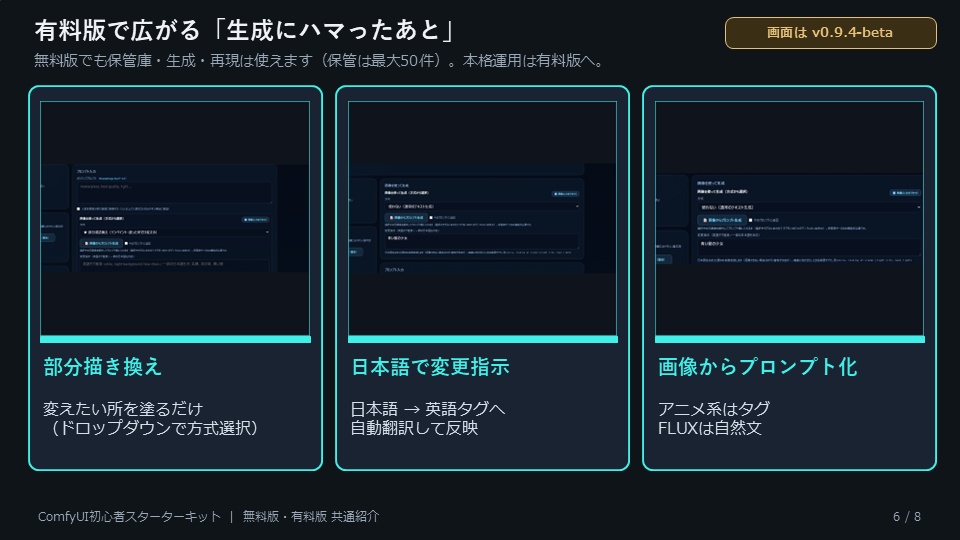
Task: Click the text （ドロップダウンで方式選択）
Action: 154,428
